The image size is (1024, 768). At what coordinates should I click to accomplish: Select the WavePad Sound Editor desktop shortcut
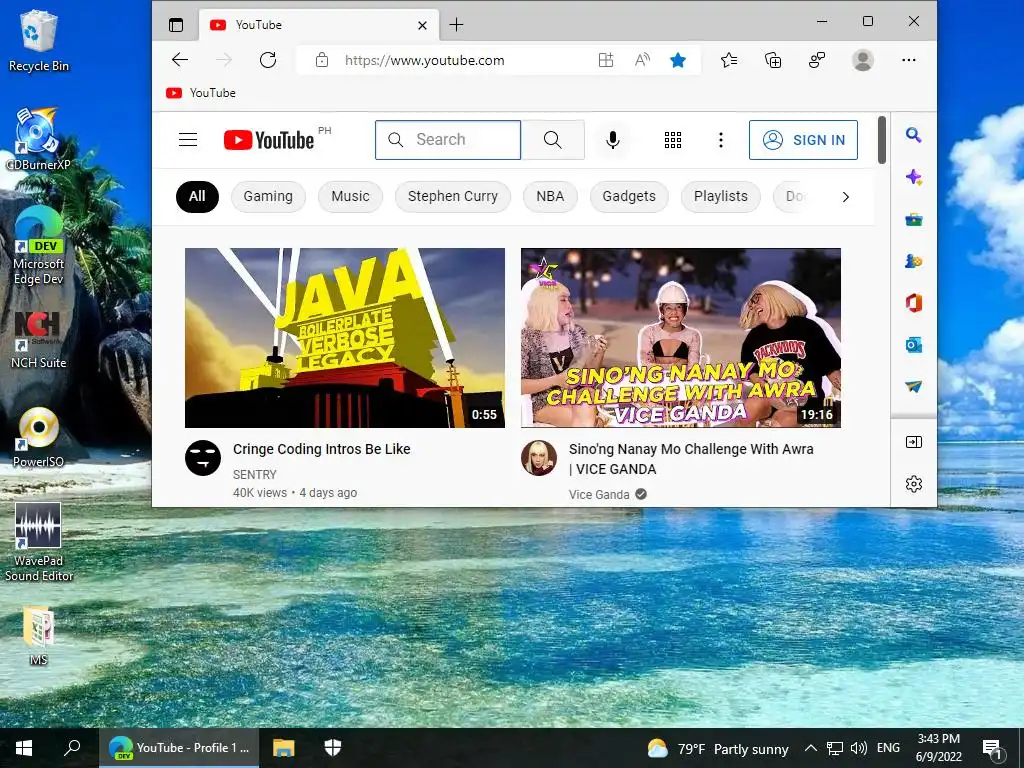coord(39,542)
